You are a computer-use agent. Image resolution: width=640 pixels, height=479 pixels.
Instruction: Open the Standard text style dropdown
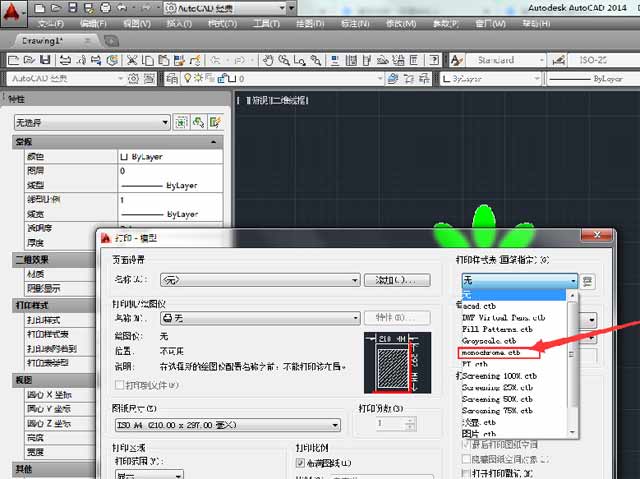[506, 60]
